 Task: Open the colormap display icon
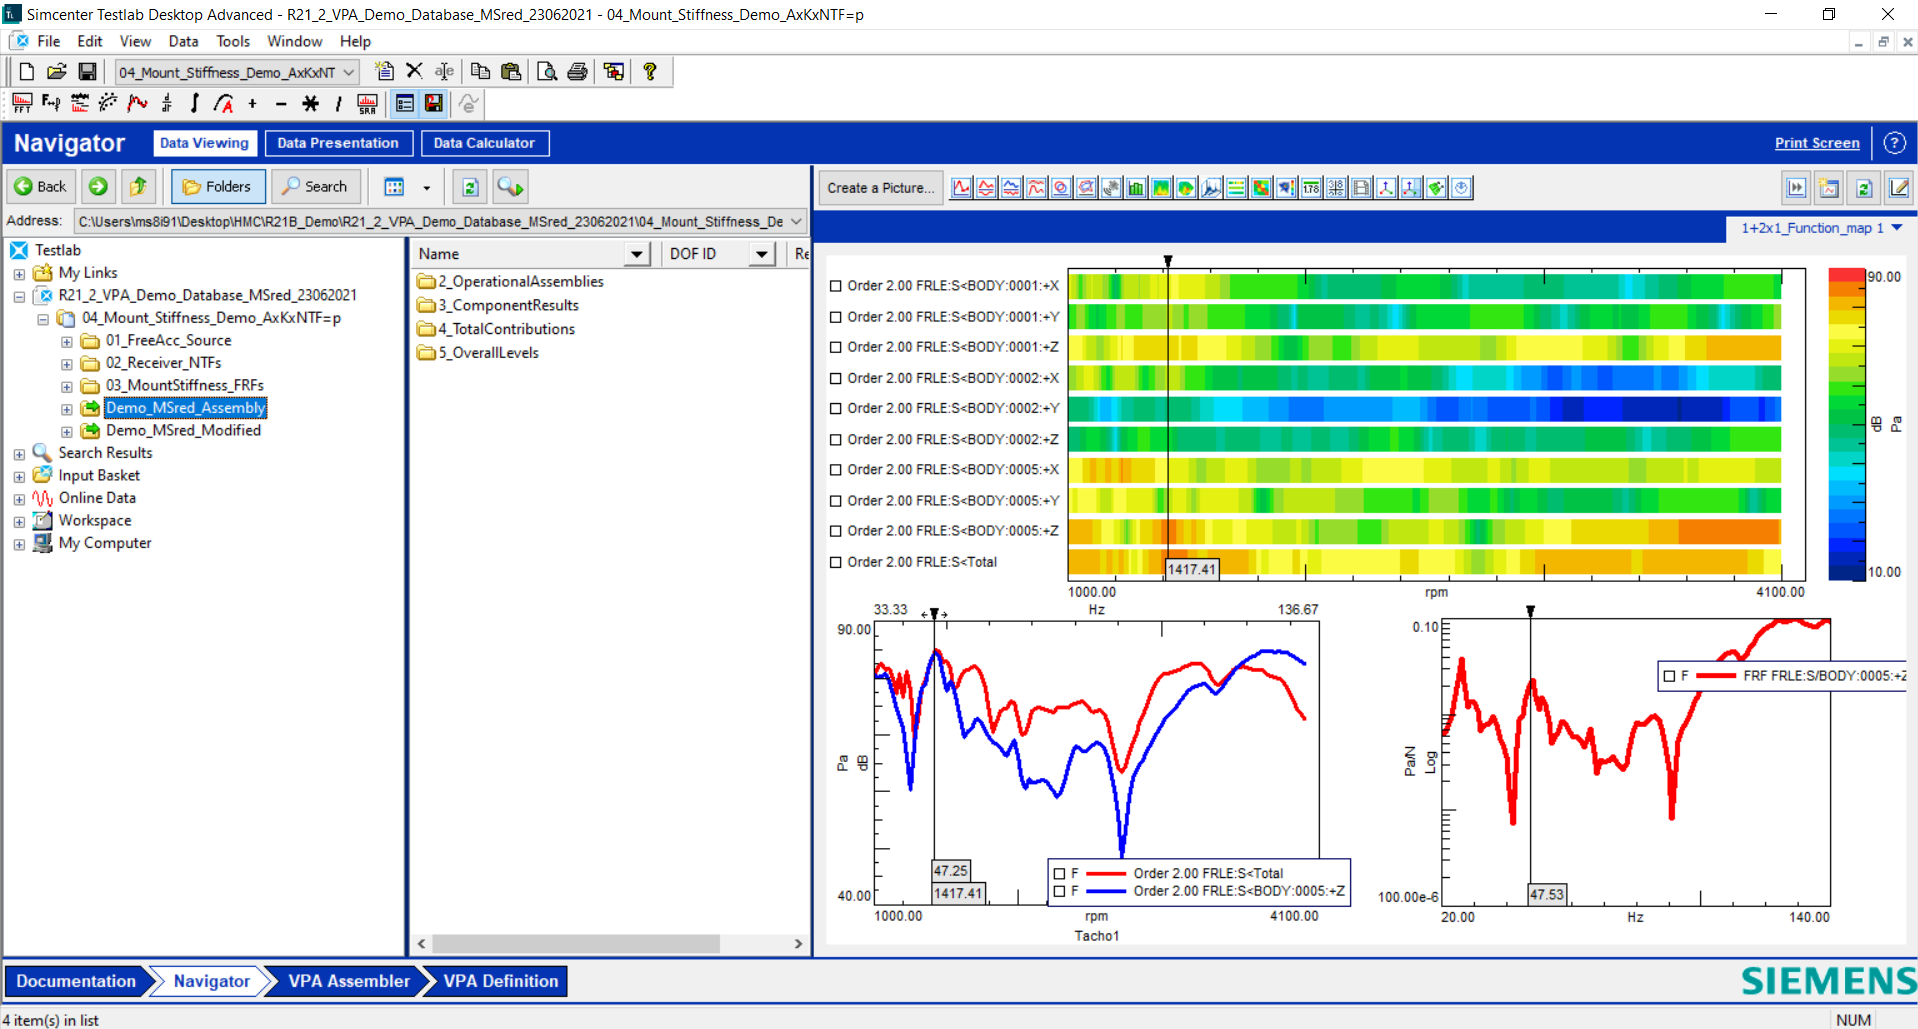(1161, 187)
